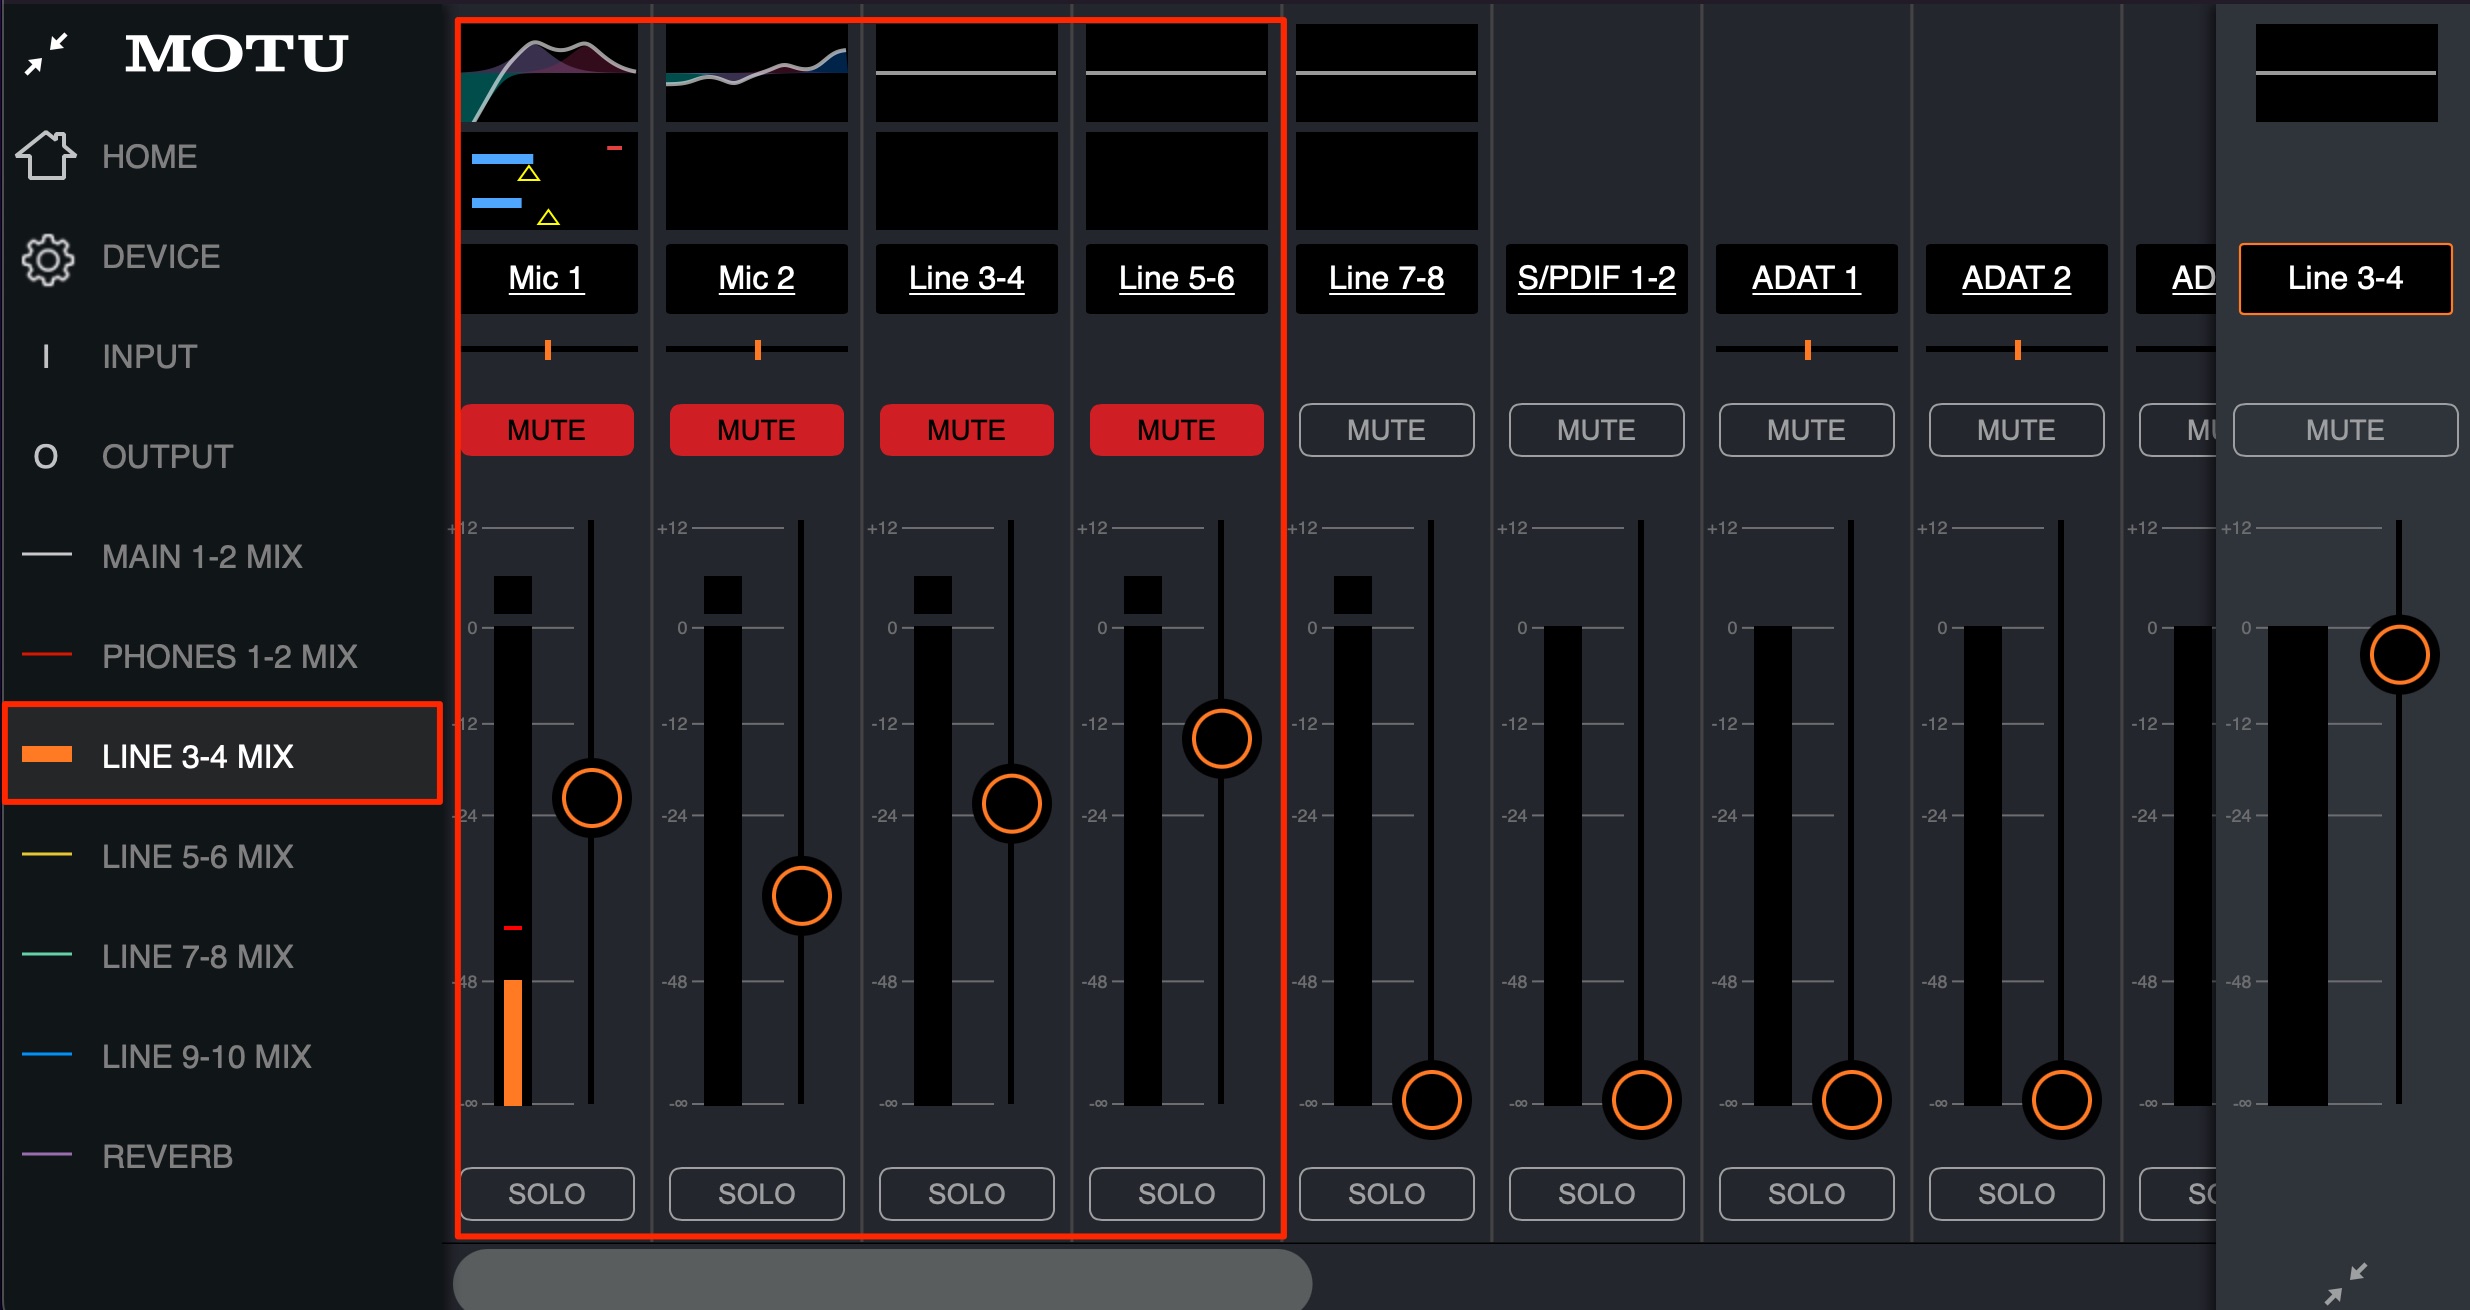
Task: Click the Mic 2 channel name
Action: [757, 279]
